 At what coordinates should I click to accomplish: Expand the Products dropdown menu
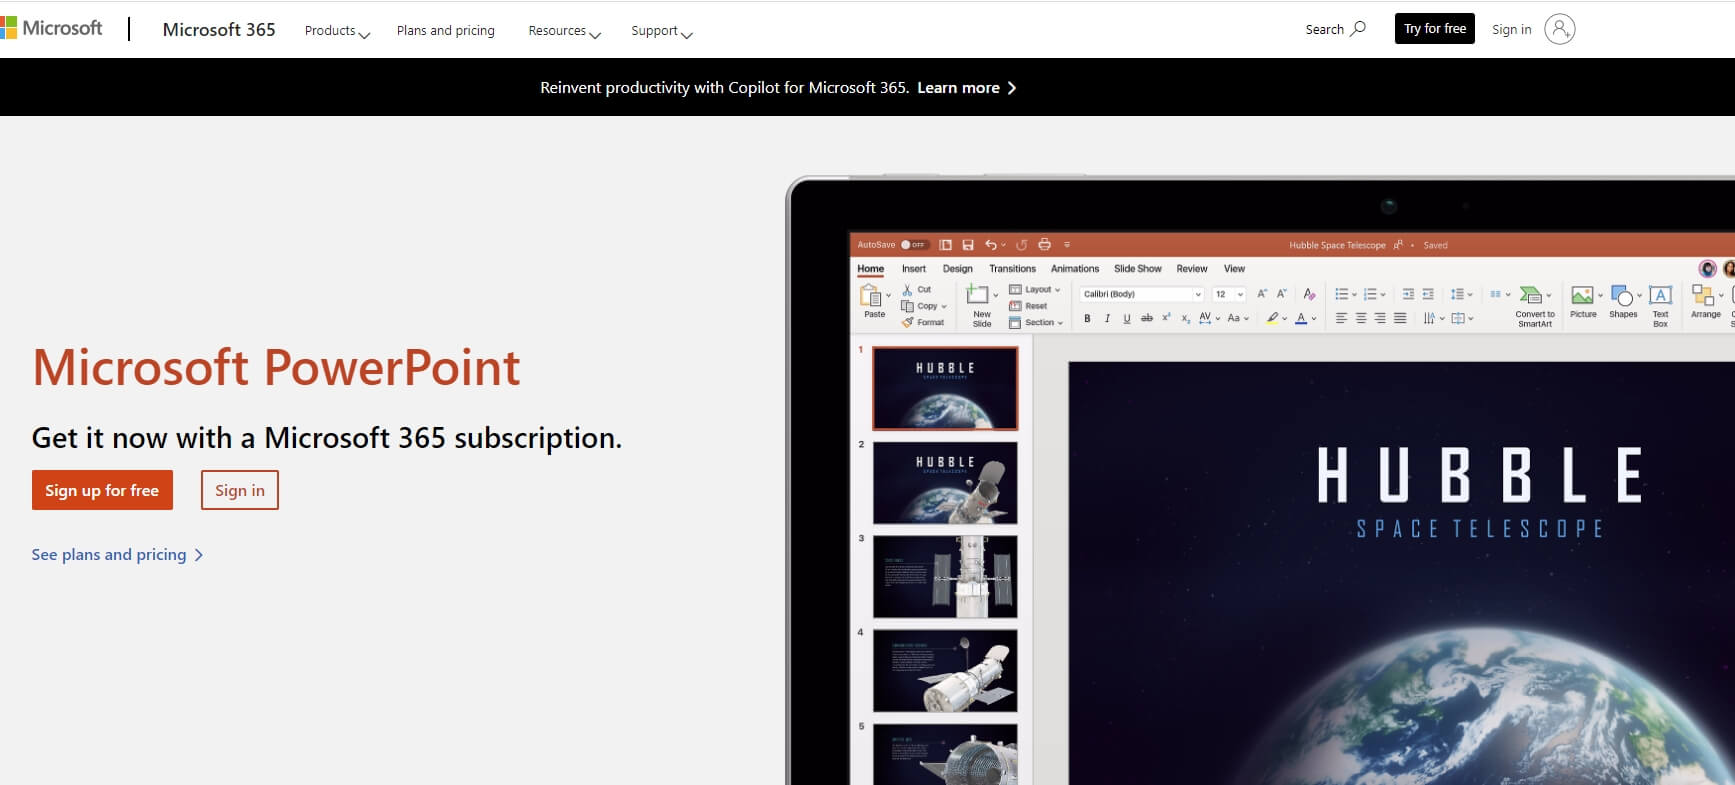[x=337, y=31]
